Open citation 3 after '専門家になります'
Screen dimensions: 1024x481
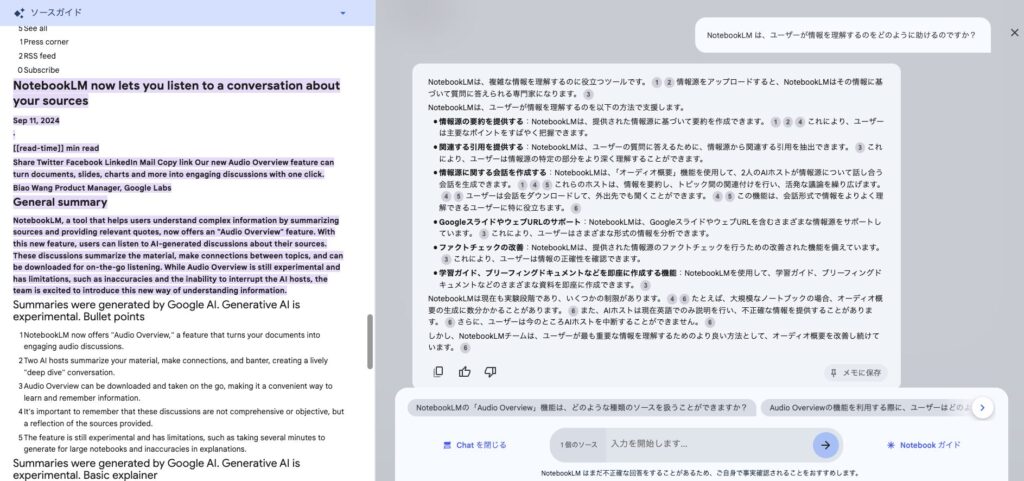[x=588, y=95]
